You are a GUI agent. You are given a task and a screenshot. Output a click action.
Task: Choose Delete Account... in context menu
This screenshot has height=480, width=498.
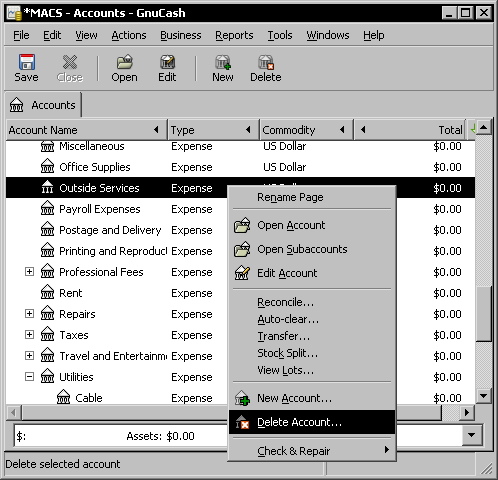[x=312, y=422]
